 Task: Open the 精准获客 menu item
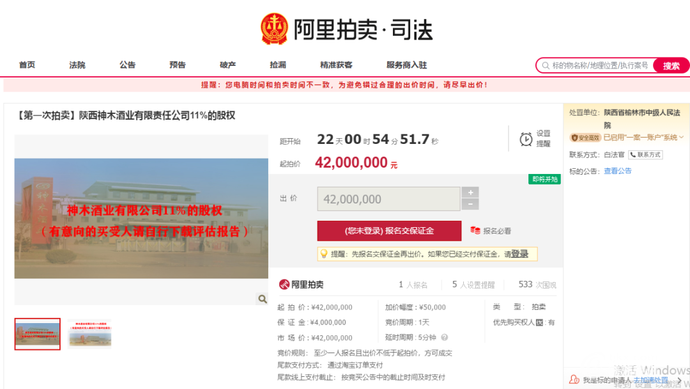tap(336, 65)
